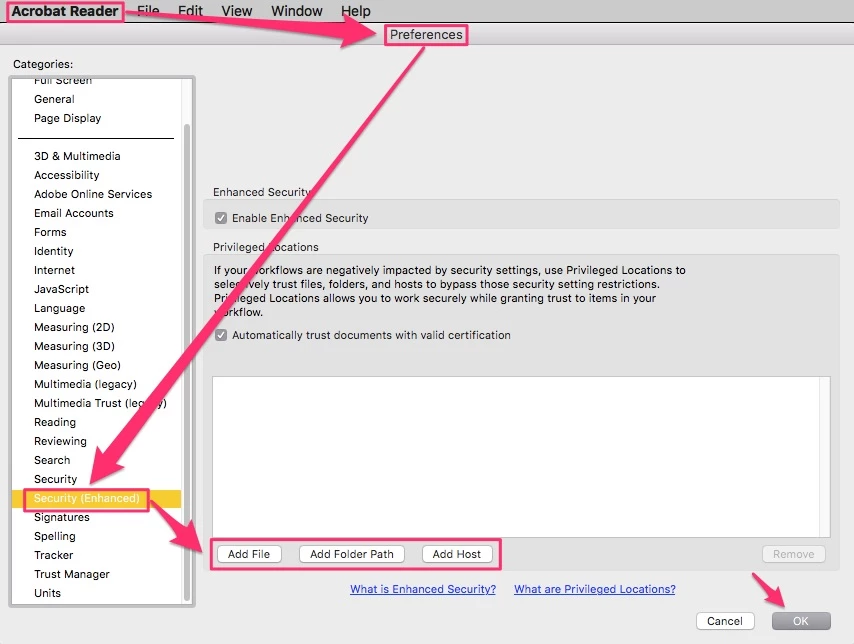Click the Categories list scrollbar

pyautogui.click(x=187, y=362)
